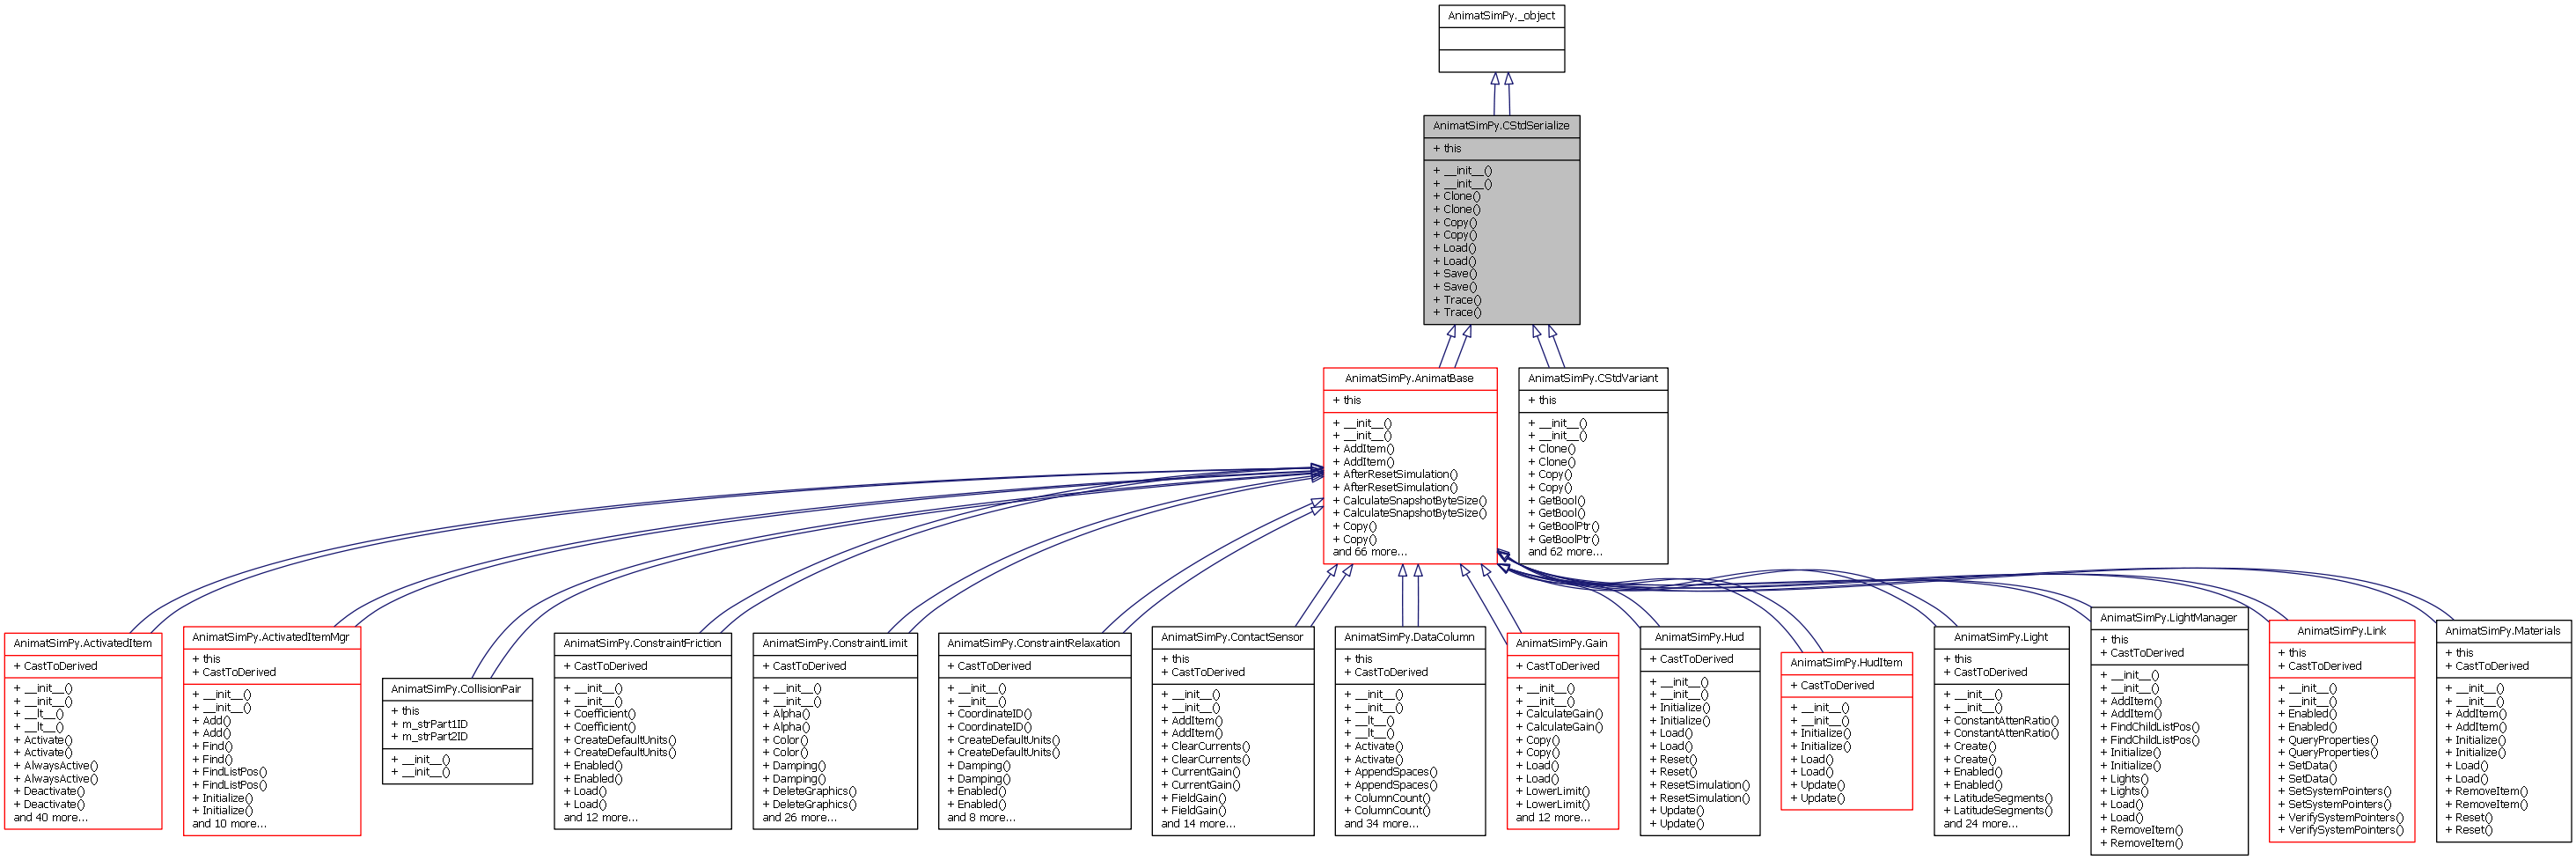
Task: Click 'and 24 more...' in Light box
Action: pyautogui.click(x=1980, y=824)
